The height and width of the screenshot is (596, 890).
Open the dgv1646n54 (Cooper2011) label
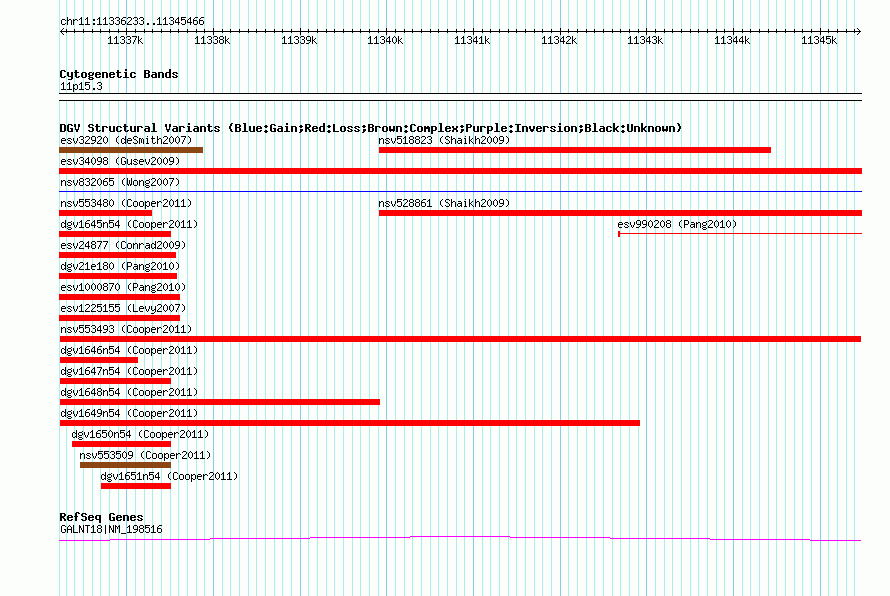pyautogui.click(x=129, y=350)
